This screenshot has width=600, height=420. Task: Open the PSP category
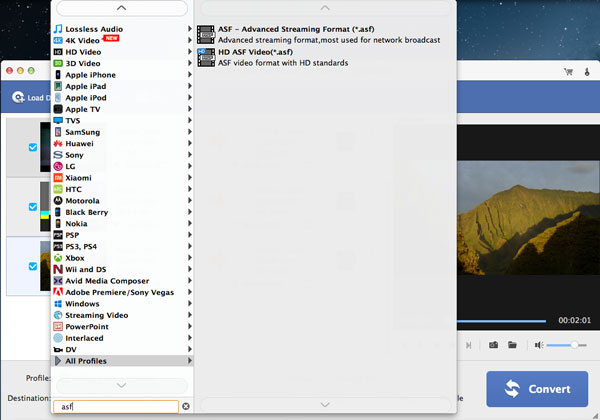tap(122, 235)
